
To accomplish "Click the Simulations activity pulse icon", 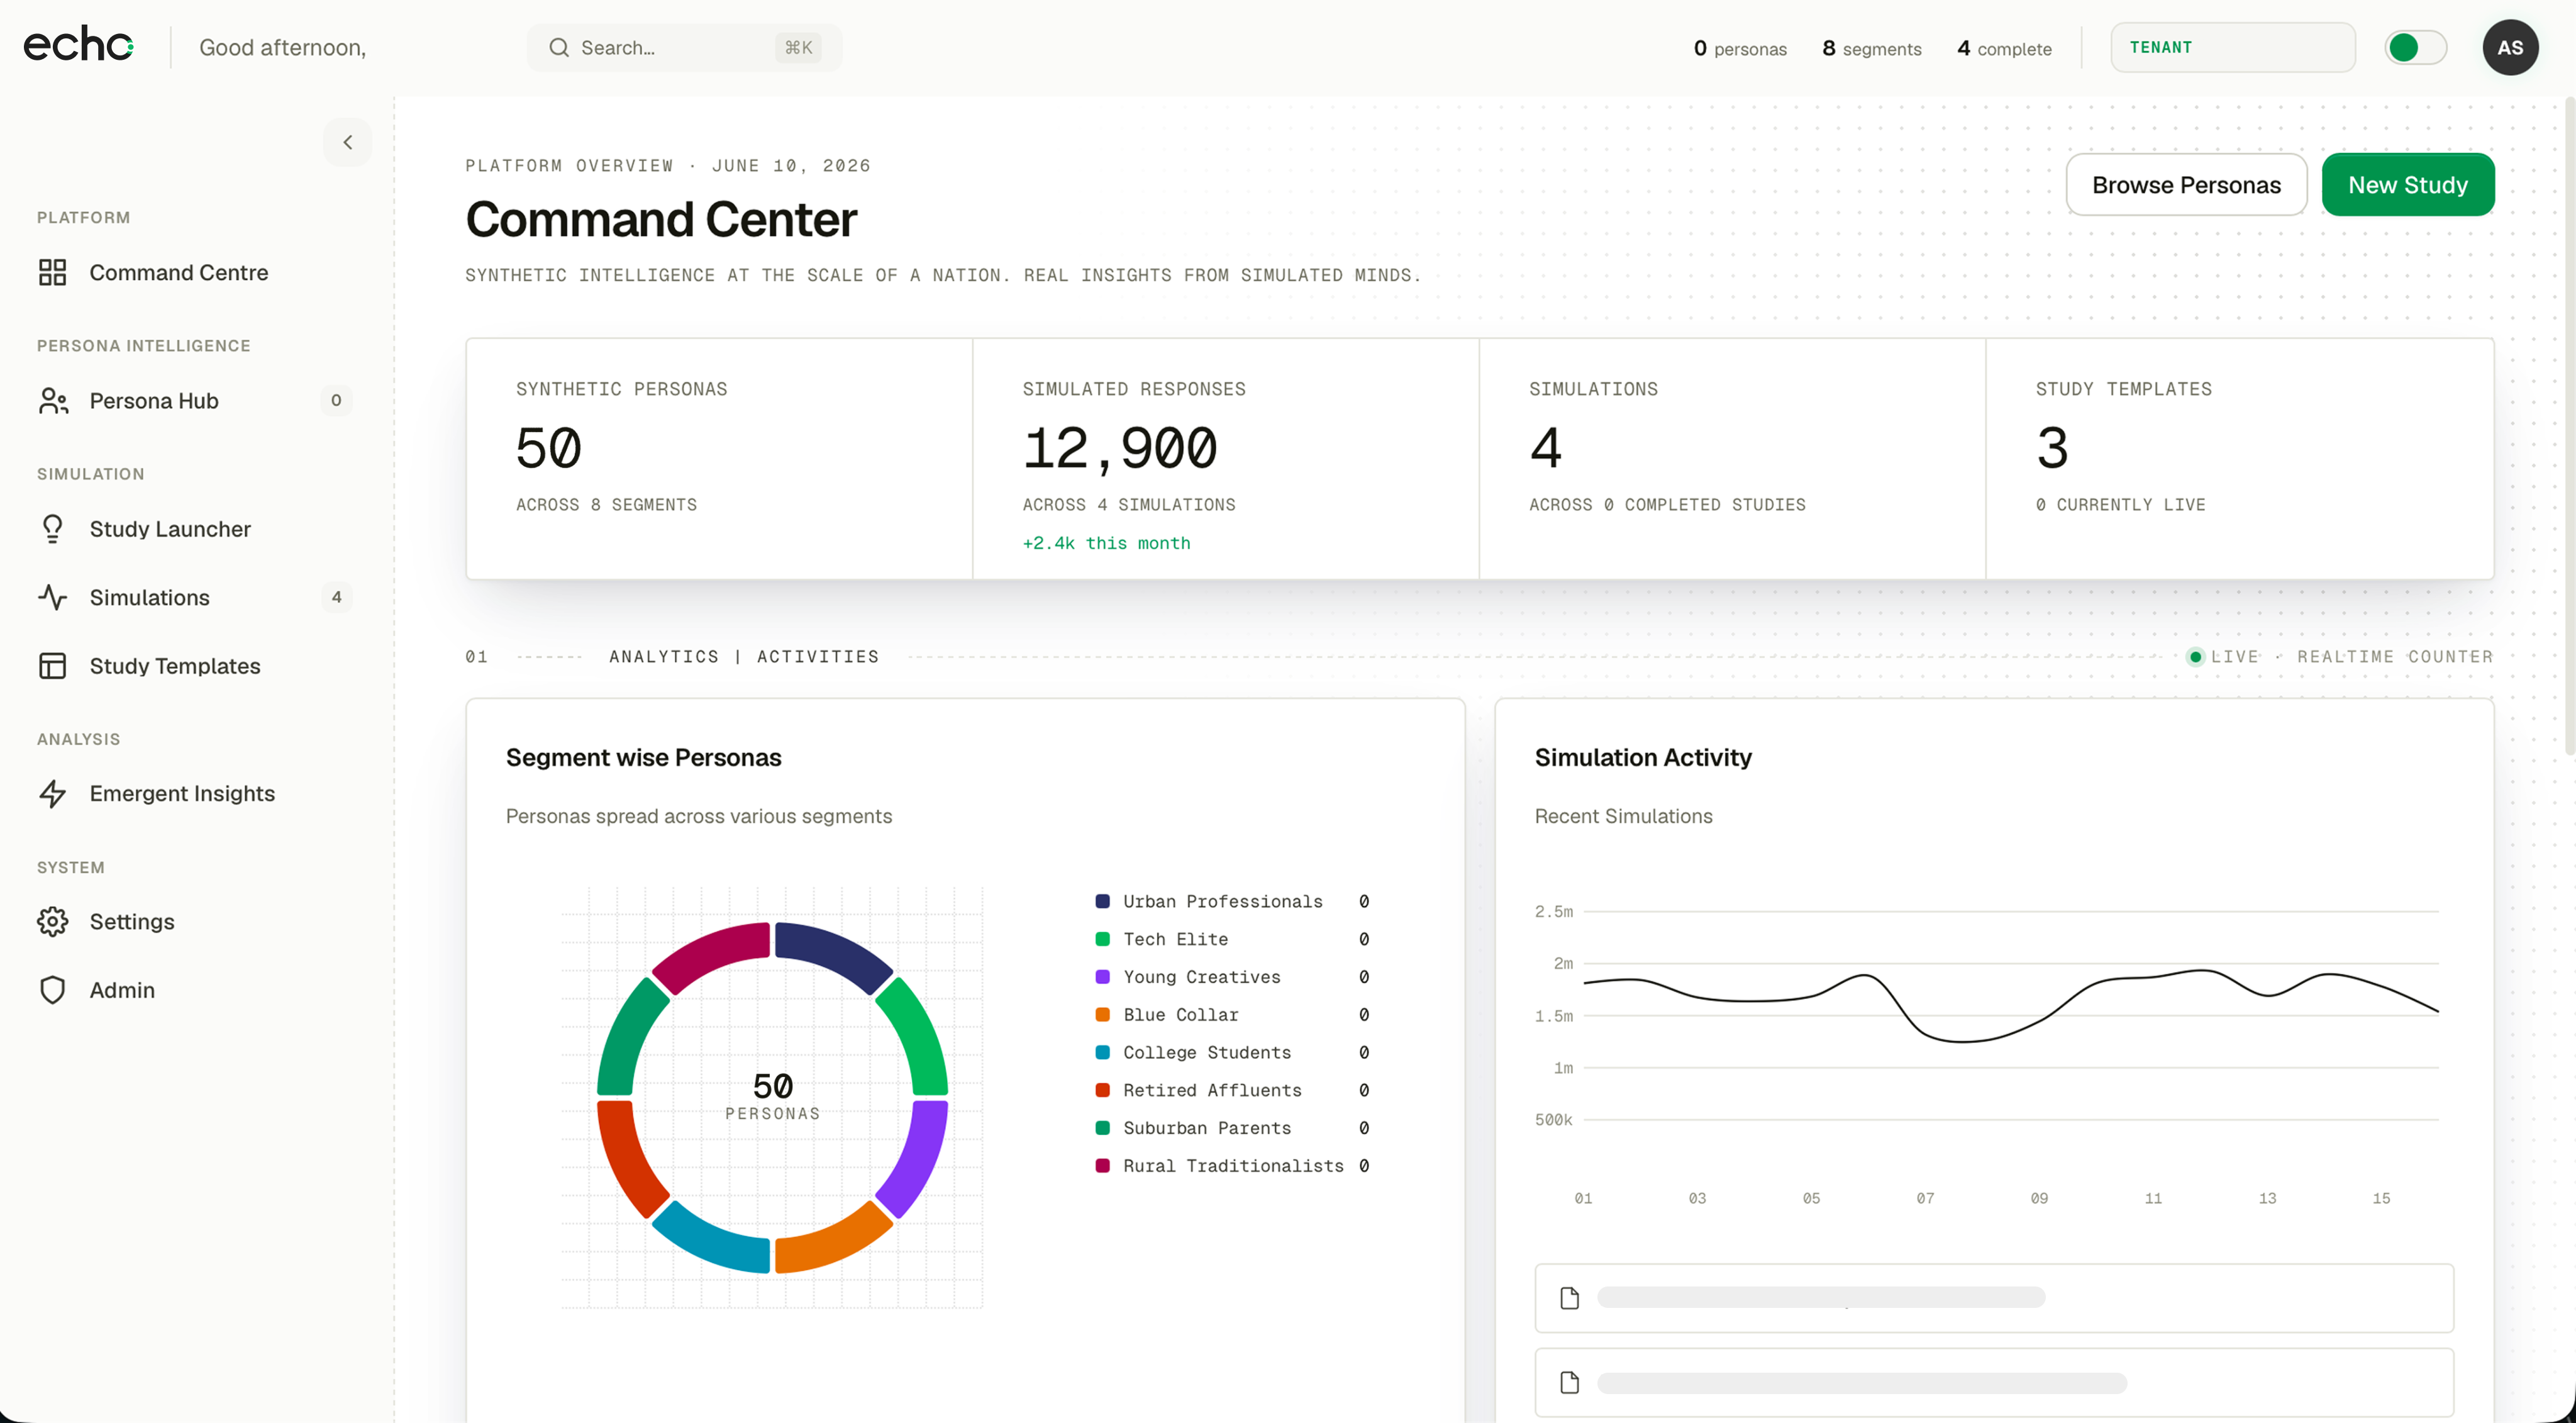I will coord(52,597).
